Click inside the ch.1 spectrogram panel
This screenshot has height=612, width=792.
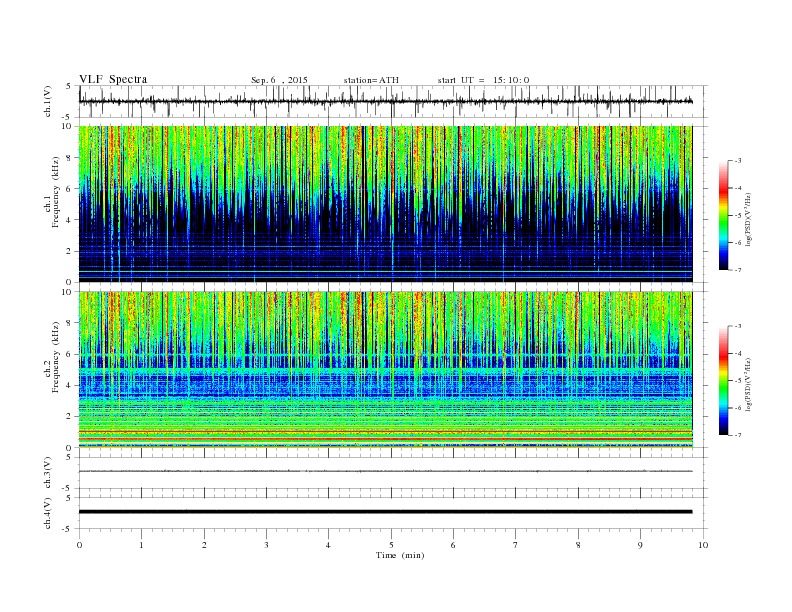click(x=385, y=204)
